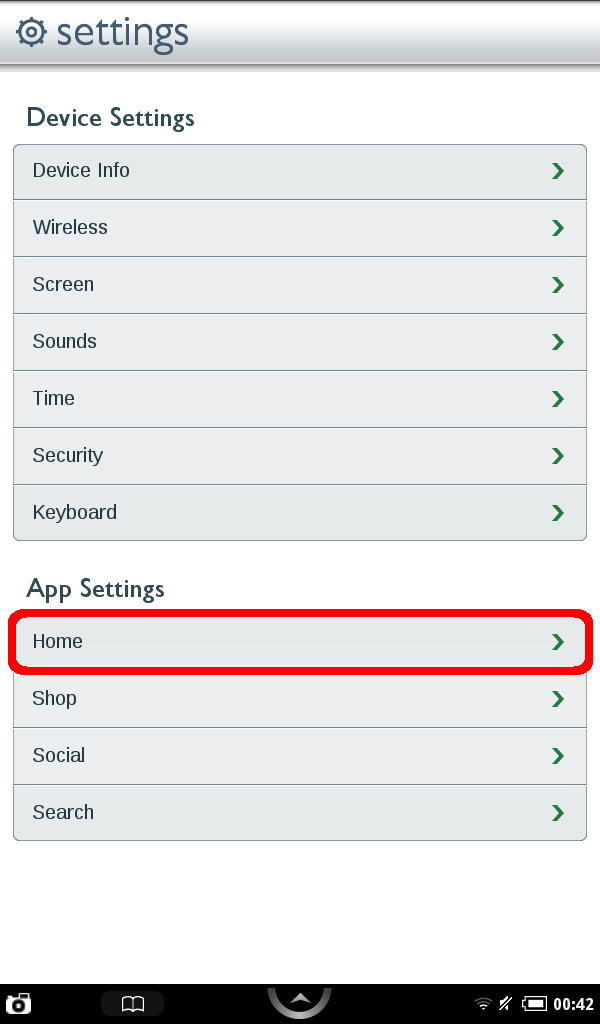Tap the Wi-Fi signal status icon
The image size is (600, 1024).
point(483,1003)
